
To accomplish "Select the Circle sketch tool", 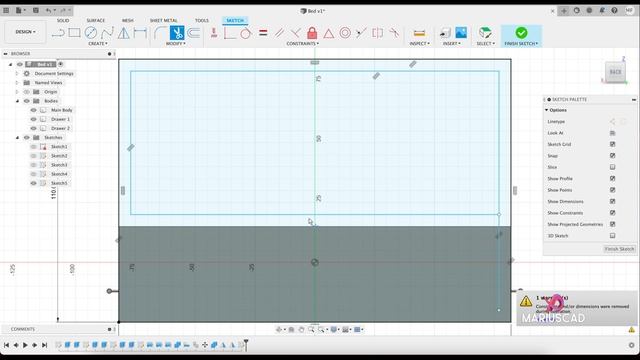I will [x=91, y=33].
